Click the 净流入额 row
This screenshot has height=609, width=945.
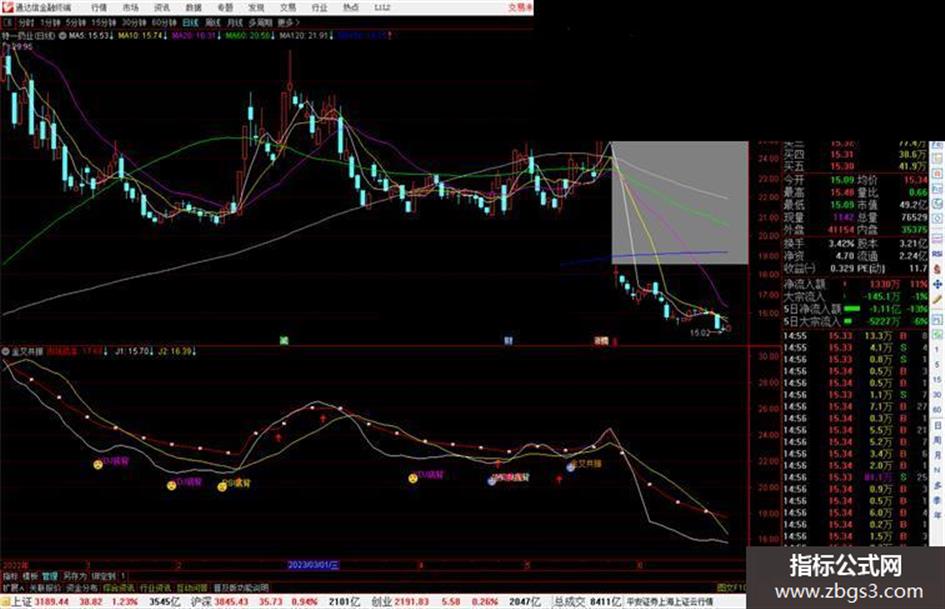coord(855,284)
